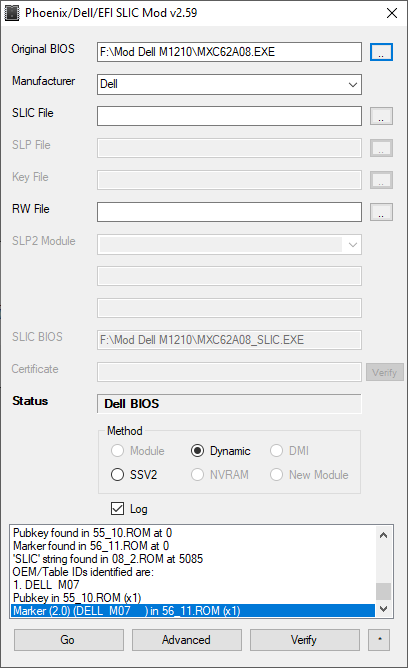Select the 'Pubkey found in 55_10.ROM' log line
Screen dimensions: 408x668
92,533
